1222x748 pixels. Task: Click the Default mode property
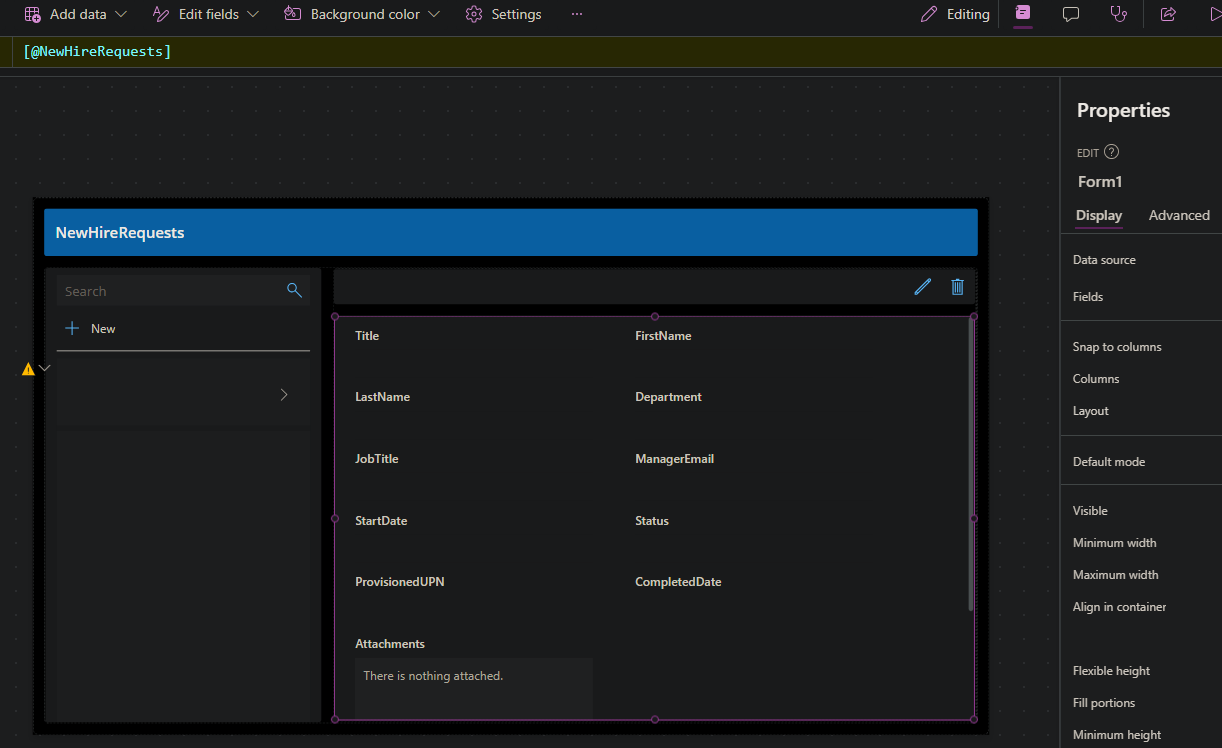[x=1109, y=462]
